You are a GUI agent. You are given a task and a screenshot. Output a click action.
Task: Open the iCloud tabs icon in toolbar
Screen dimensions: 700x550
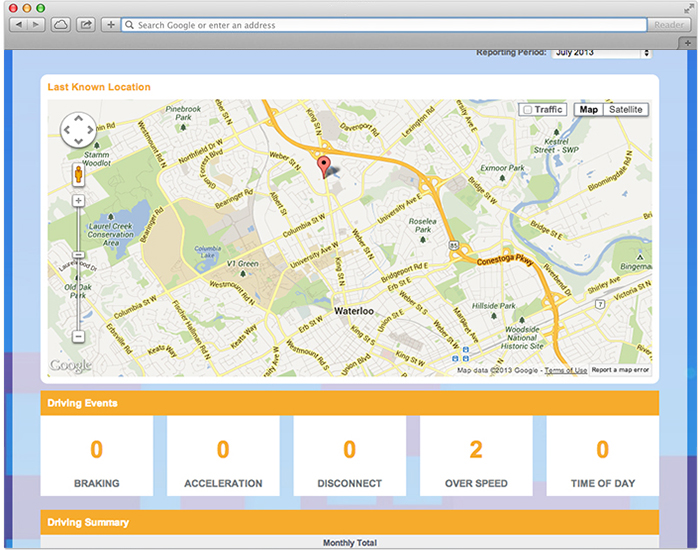(61, 24)
